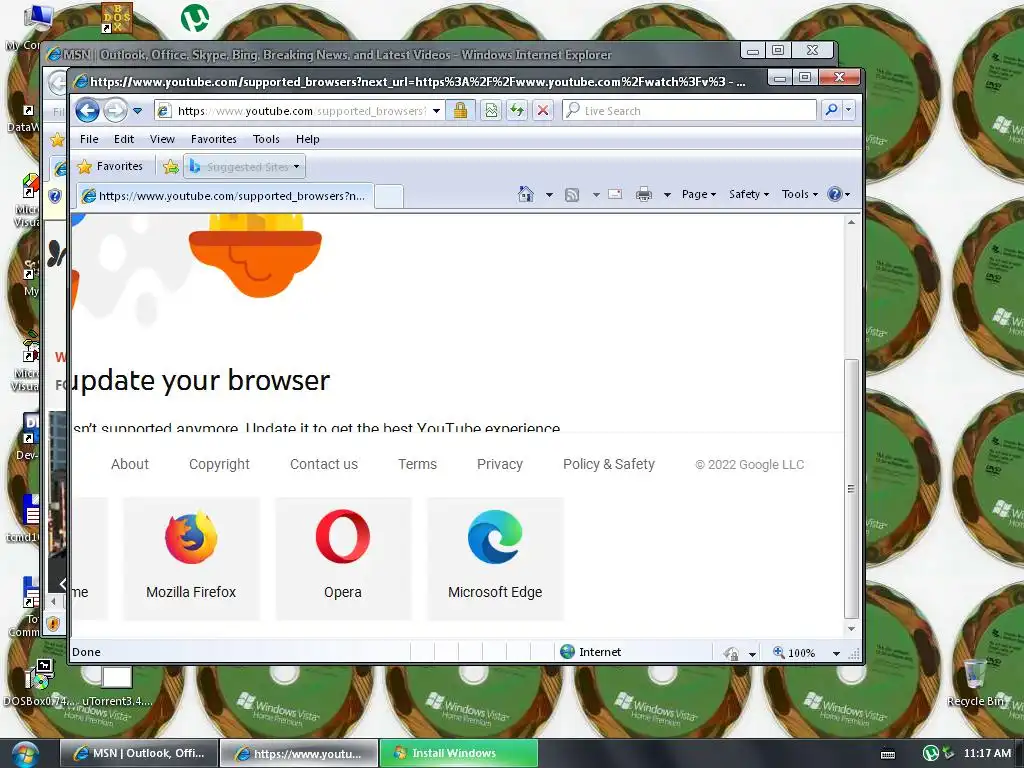Viewport: 1024px width, 768px height.
Task: Open the Page command bar menu
Action: click(699, 194)
